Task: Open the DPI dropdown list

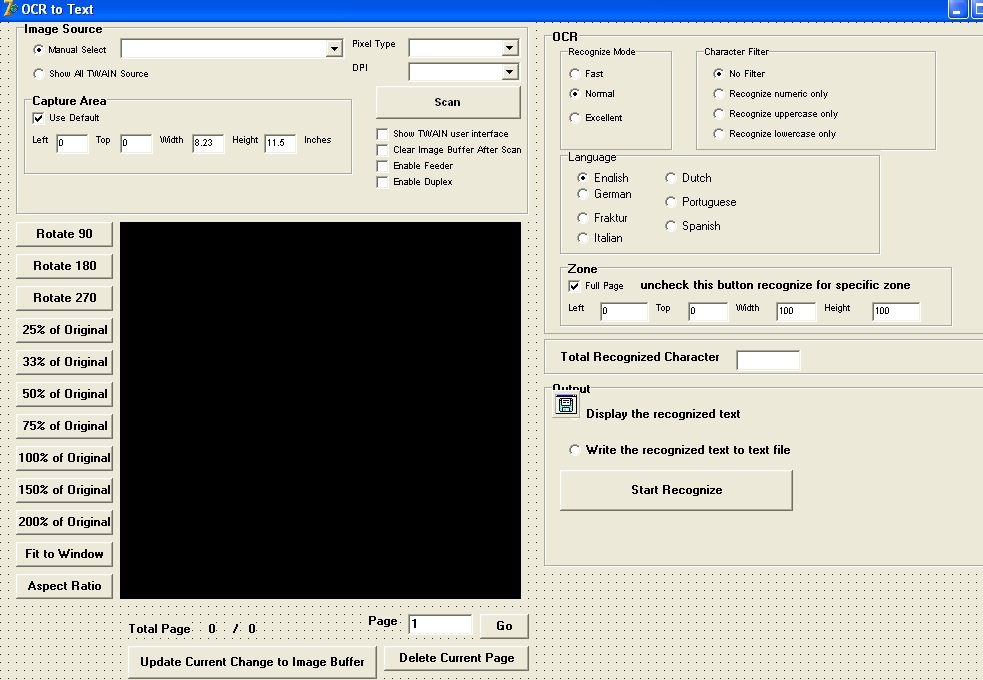Action: 509,72
